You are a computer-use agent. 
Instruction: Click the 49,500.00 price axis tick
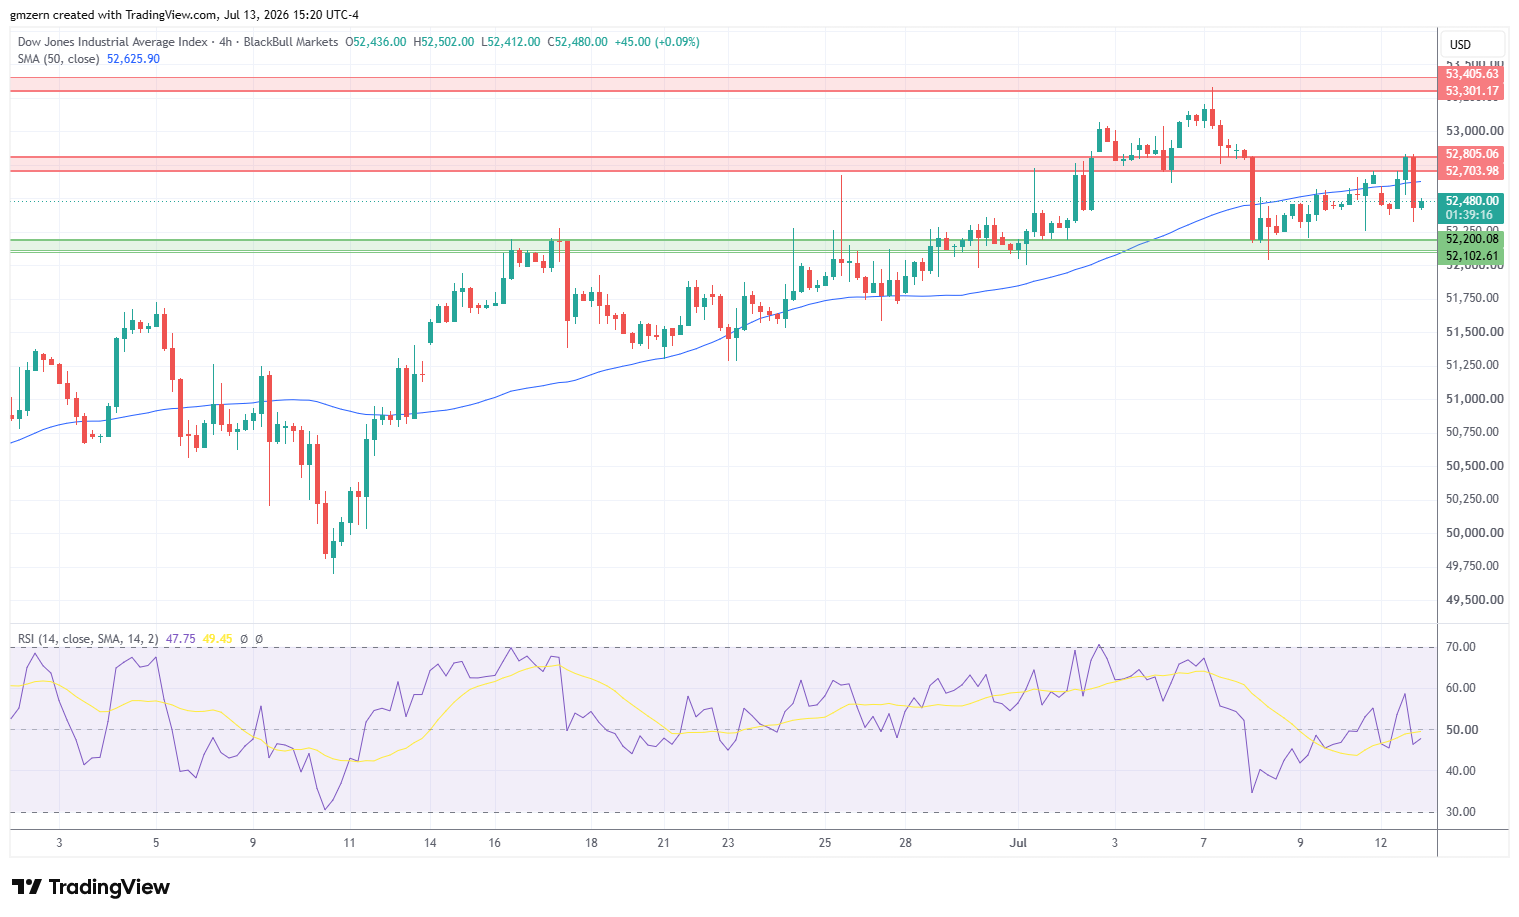[1475, 600]
